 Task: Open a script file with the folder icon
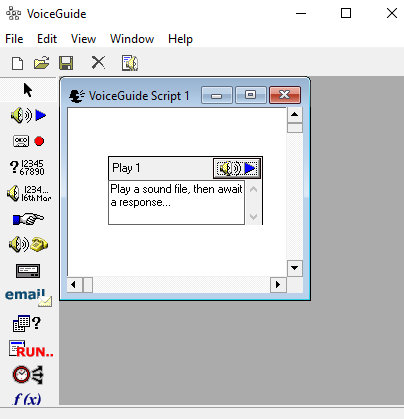tap(41, 63)
